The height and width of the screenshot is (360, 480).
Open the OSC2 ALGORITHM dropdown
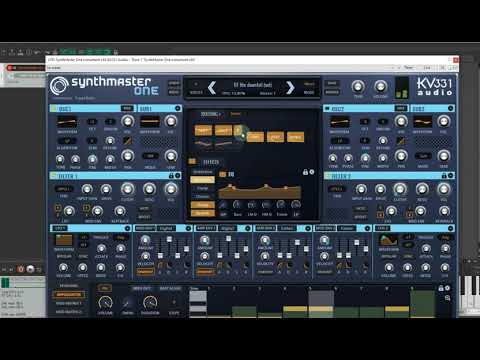pyautogui.click(x=340, y=141)
